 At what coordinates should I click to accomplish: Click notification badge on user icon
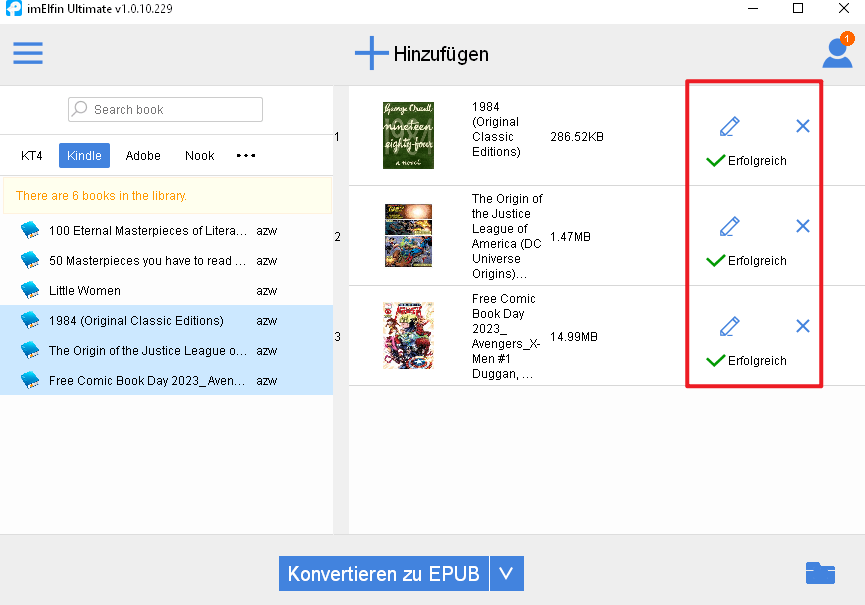point(847,39)
